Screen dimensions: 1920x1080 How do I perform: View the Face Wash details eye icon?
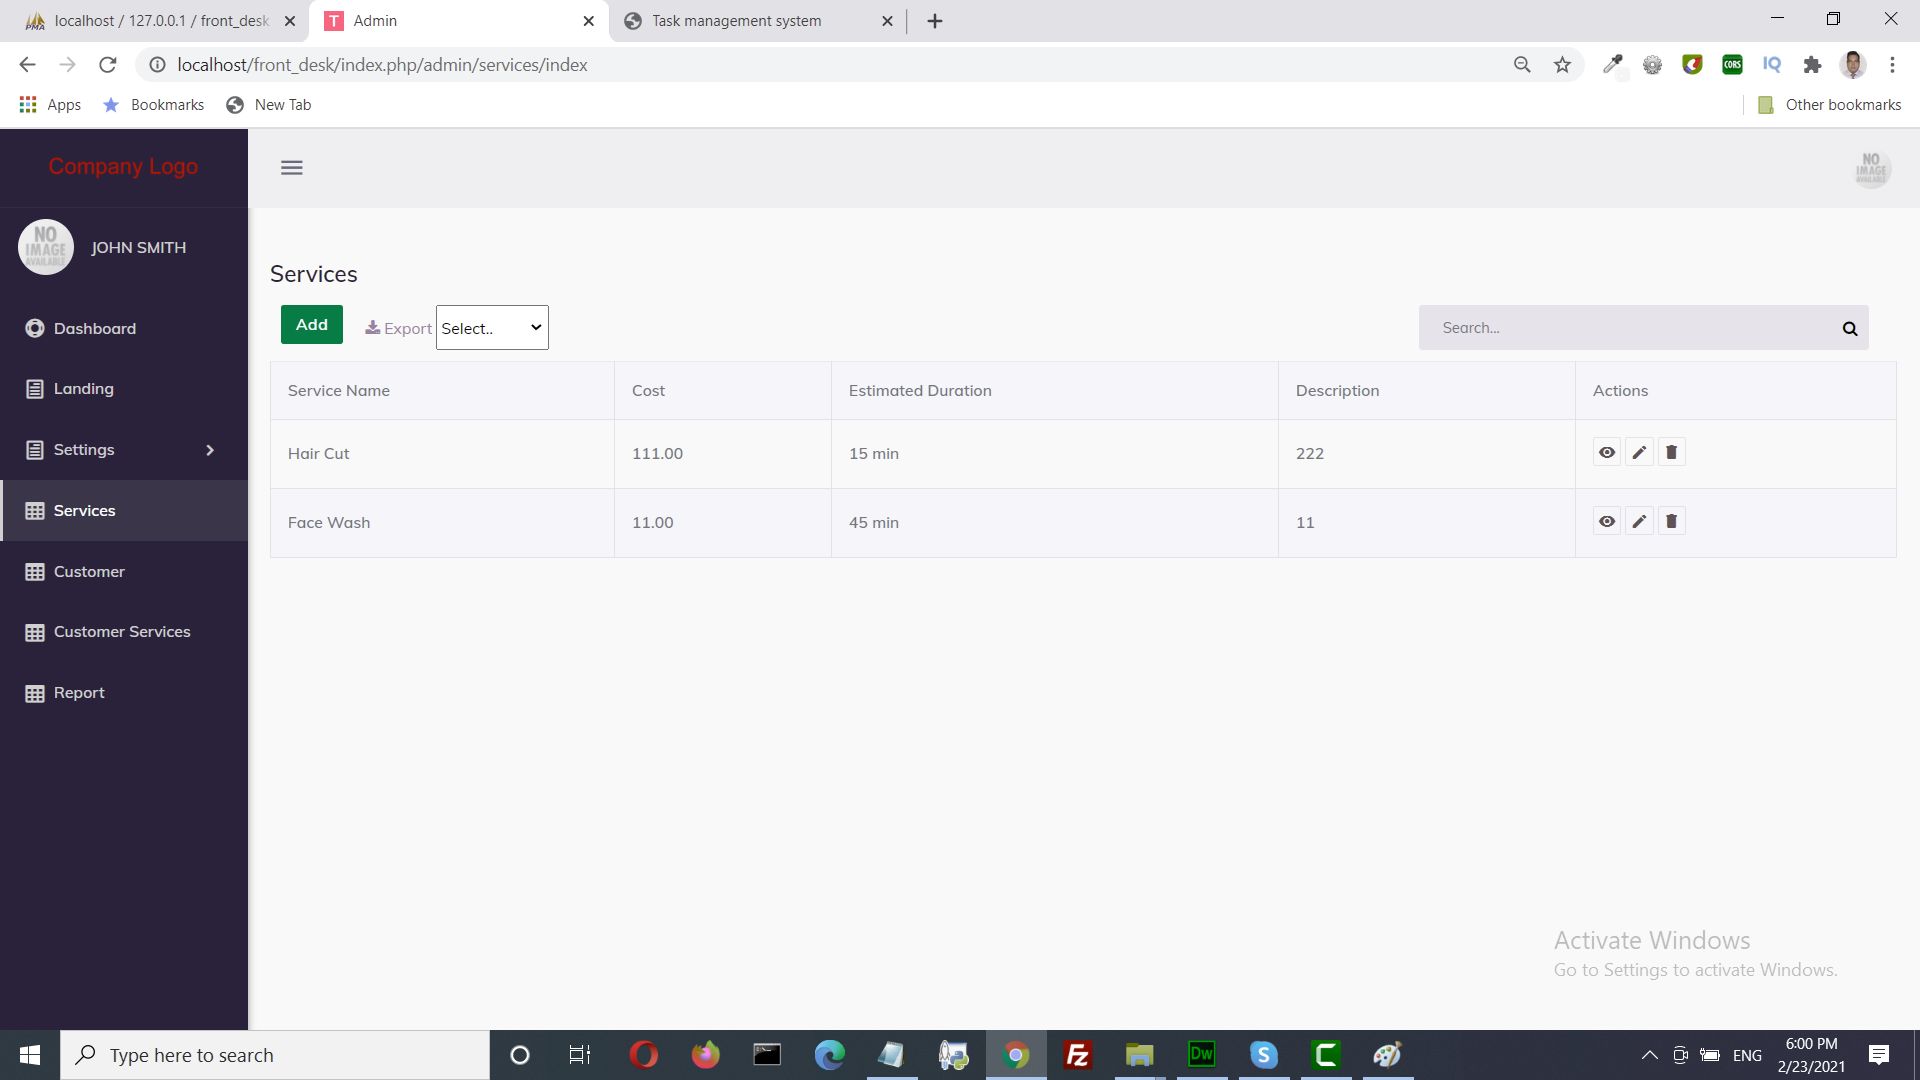point(1606,521)
